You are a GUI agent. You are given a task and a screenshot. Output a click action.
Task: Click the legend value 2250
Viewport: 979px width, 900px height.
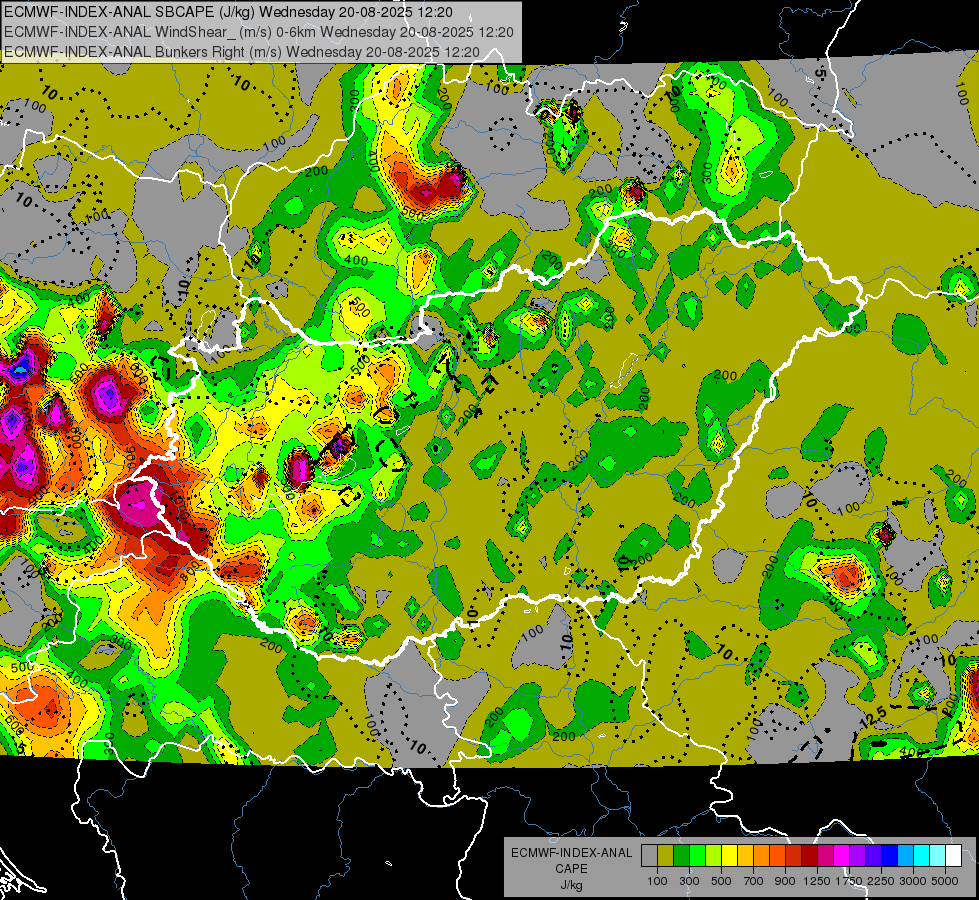coord(881,881)
